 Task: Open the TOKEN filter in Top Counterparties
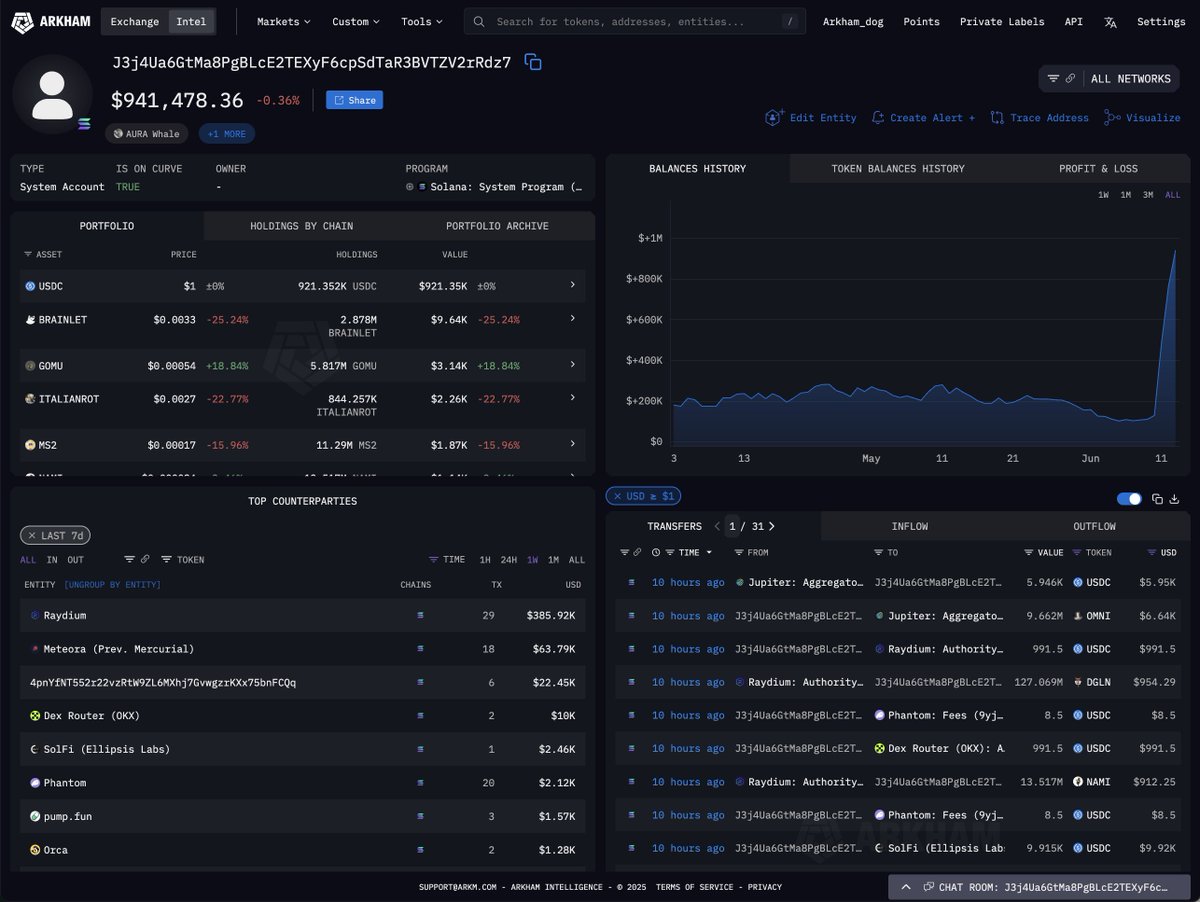[x=183, y=560]
